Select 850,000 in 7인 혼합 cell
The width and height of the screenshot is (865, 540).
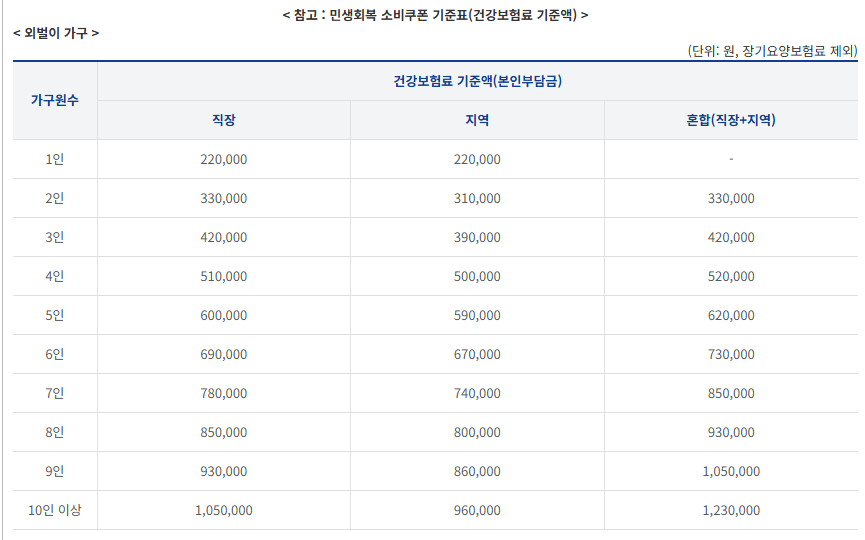click(731, 394)
